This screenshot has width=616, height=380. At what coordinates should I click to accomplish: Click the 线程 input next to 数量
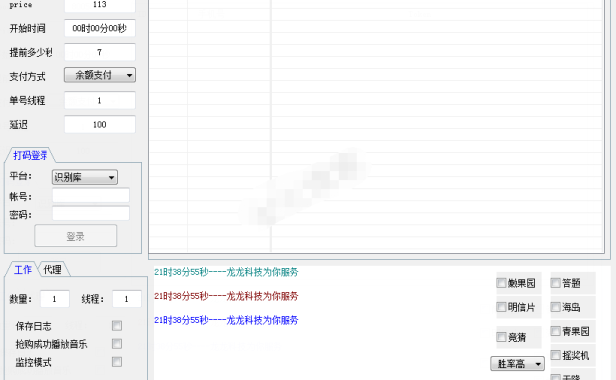click(126, 299)
